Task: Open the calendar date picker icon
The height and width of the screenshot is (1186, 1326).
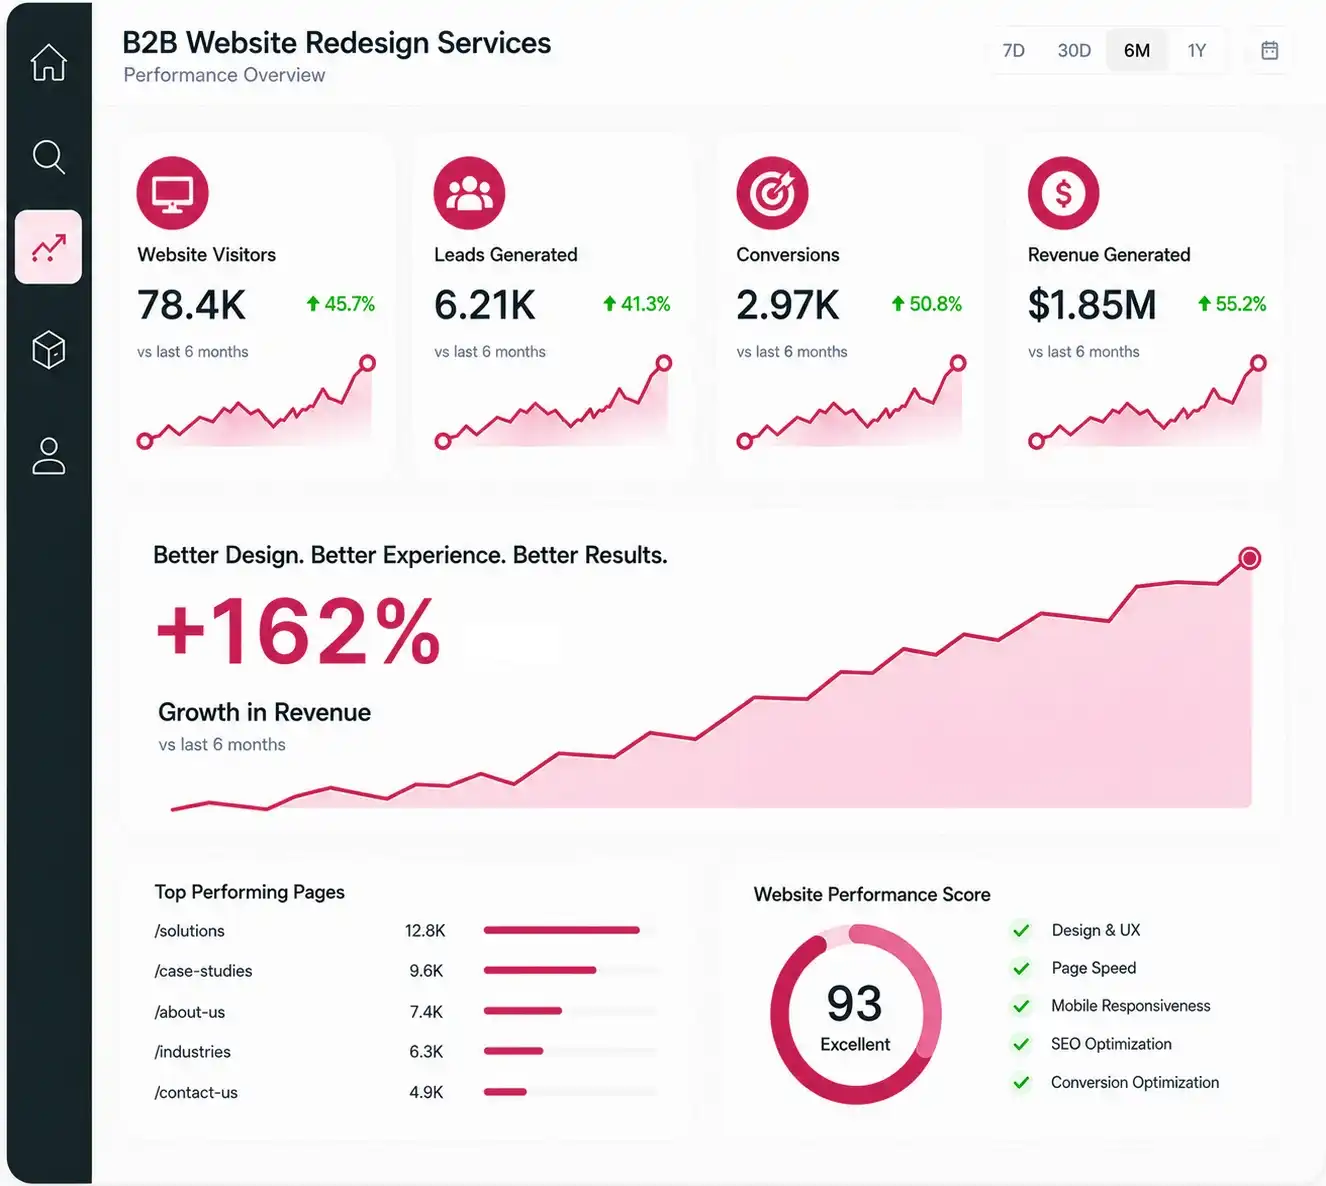Action: 1269,50
